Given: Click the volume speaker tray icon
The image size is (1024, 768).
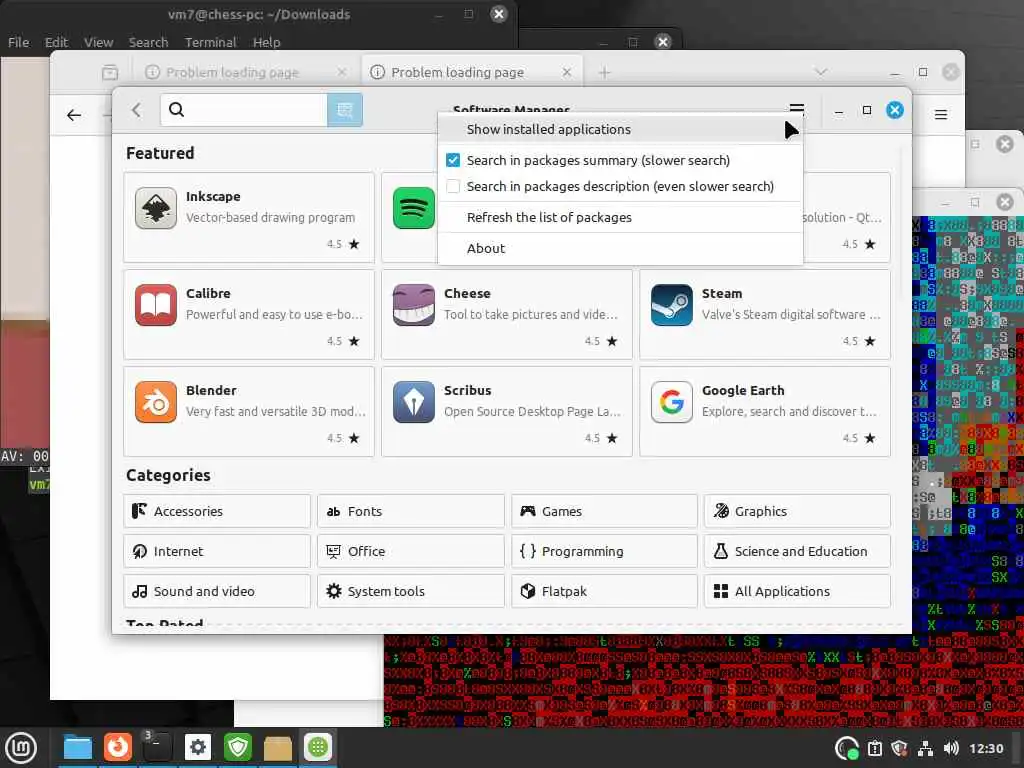Looking at the screenshot, I should pos(951,748).
